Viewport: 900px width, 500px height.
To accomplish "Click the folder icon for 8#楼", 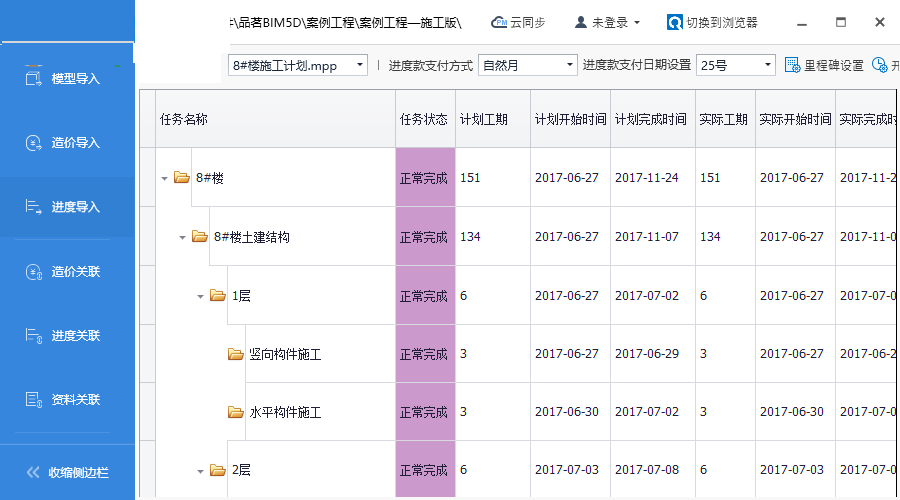I will (181, 178).
